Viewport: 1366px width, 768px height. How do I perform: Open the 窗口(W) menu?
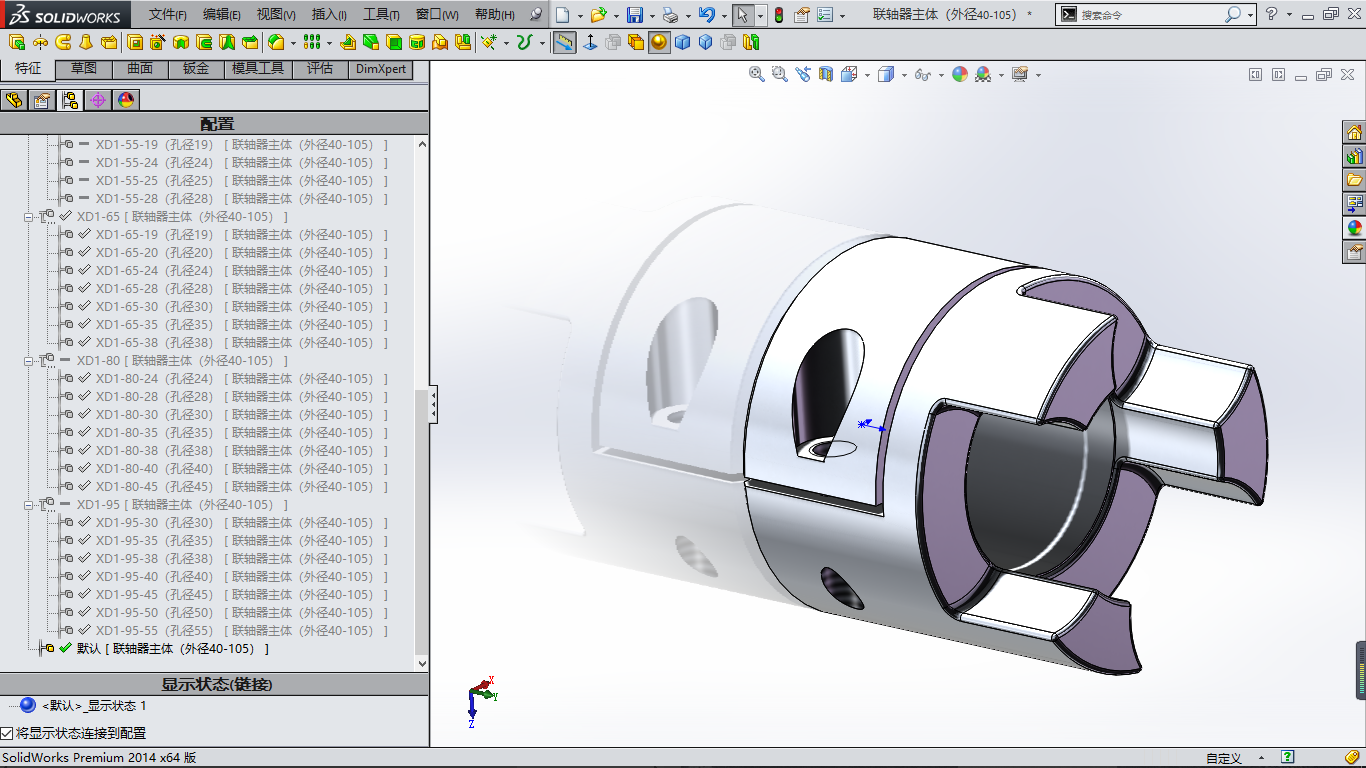437,15
